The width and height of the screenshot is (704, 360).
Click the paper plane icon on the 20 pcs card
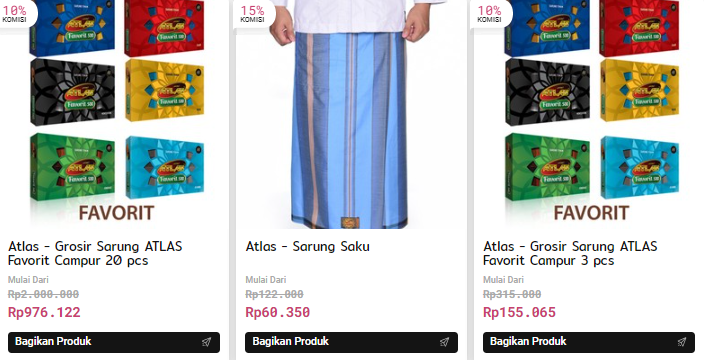coord(207,342)
